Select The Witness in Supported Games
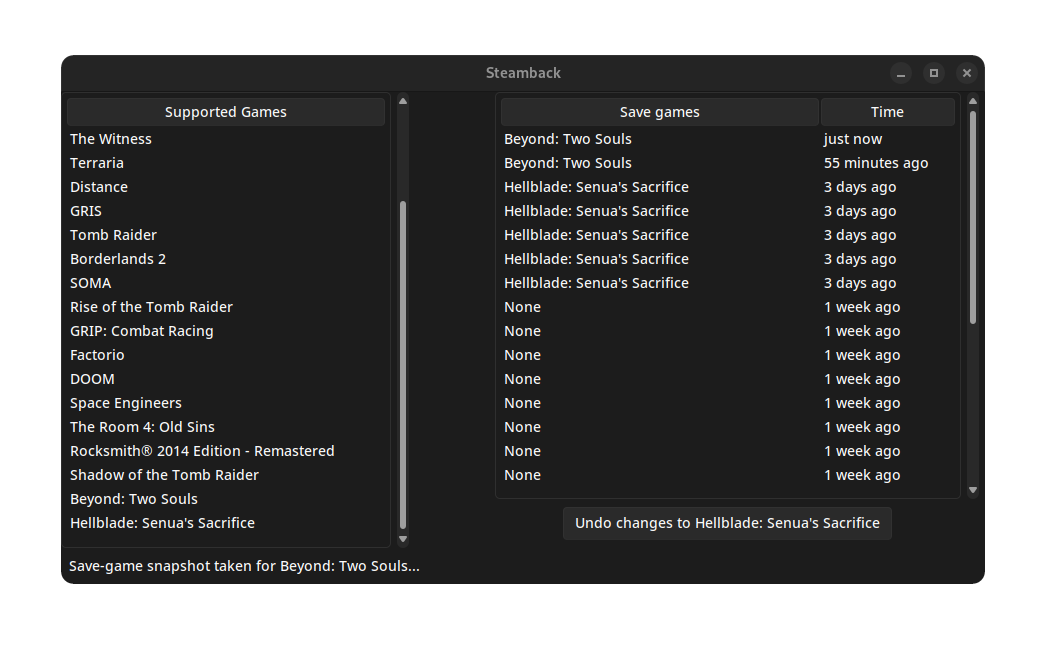Image resolution: width=1046 pixels, height=651 pixels. [x=111, y=138]
